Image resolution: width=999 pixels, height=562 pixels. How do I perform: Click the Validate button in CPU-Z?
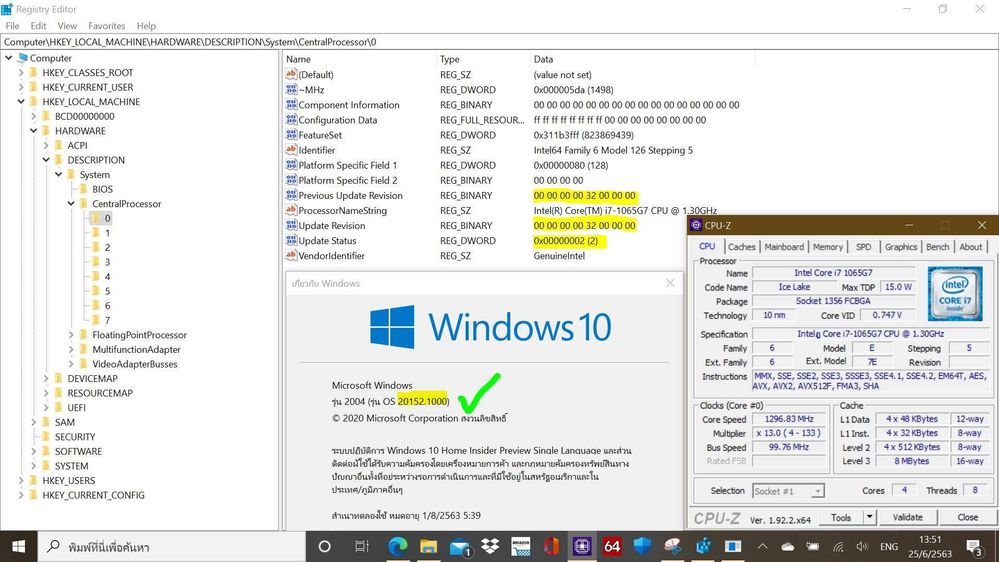pos(907,517)
